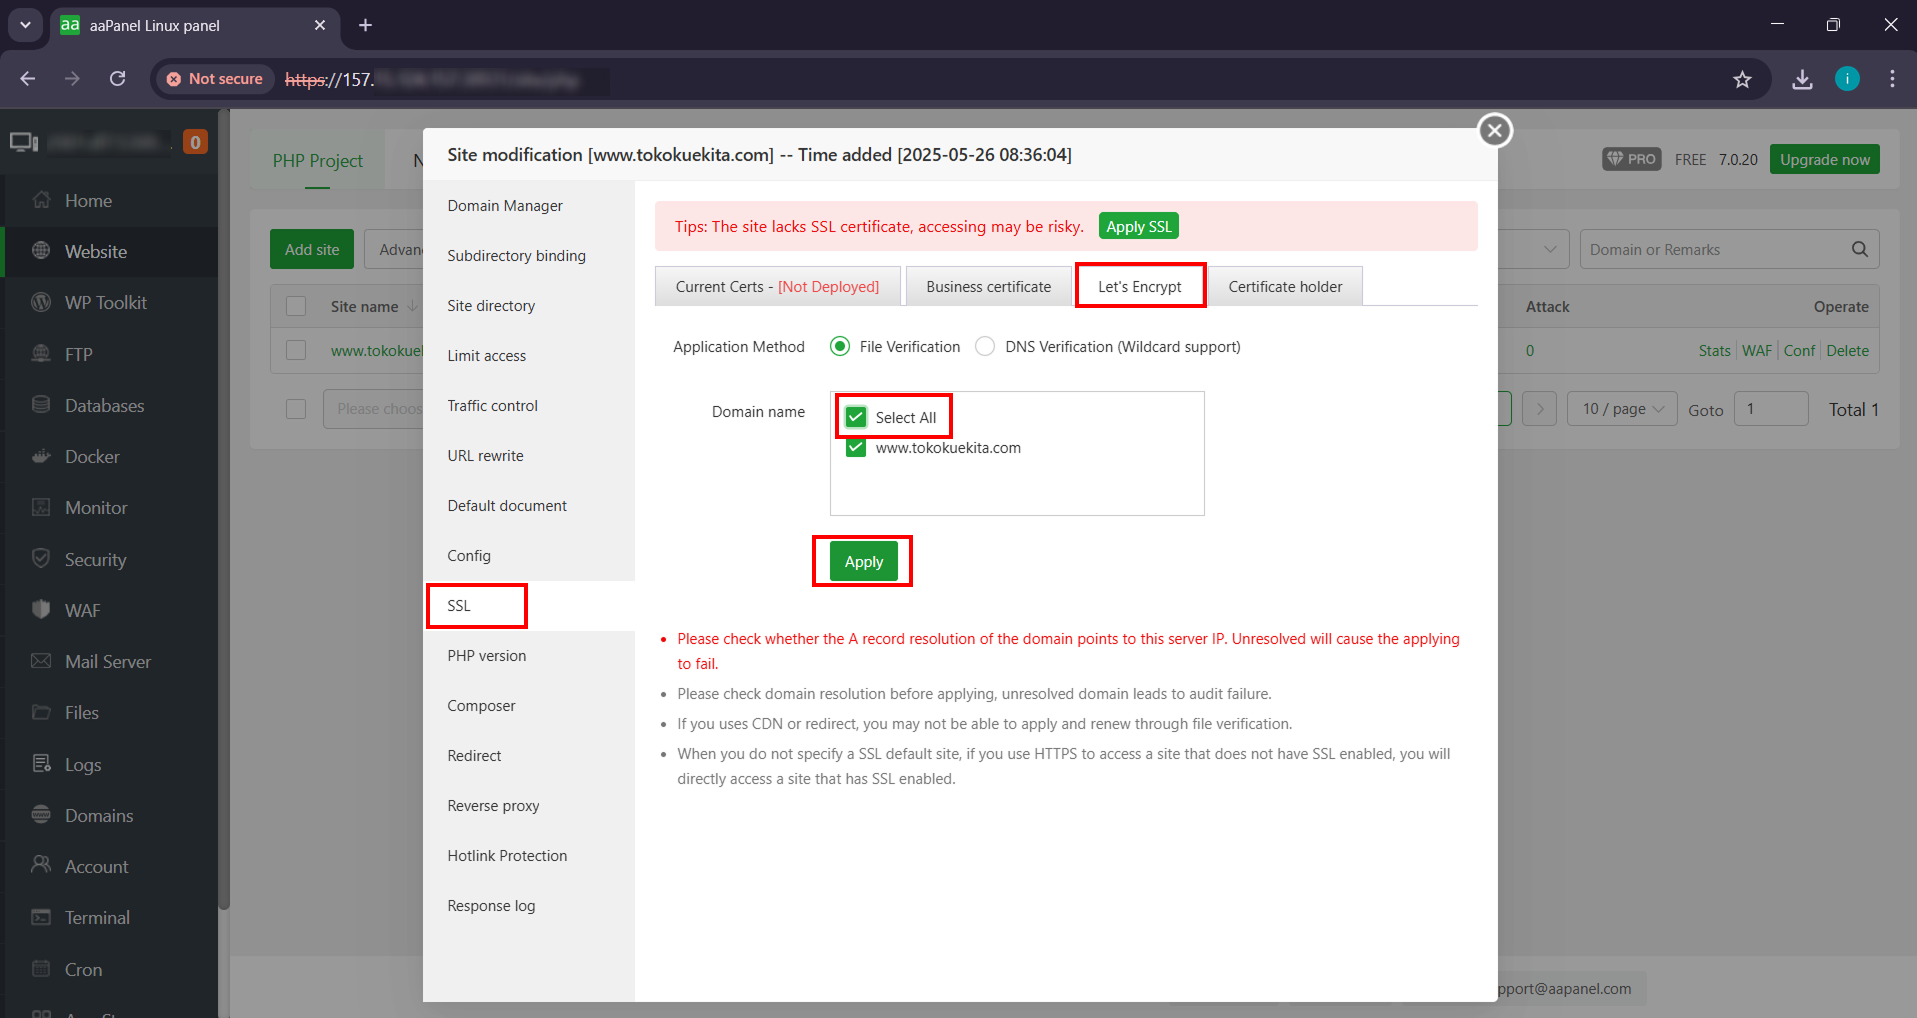Click Upgrade now
1917x1018 pixels.
[1823, 158]
